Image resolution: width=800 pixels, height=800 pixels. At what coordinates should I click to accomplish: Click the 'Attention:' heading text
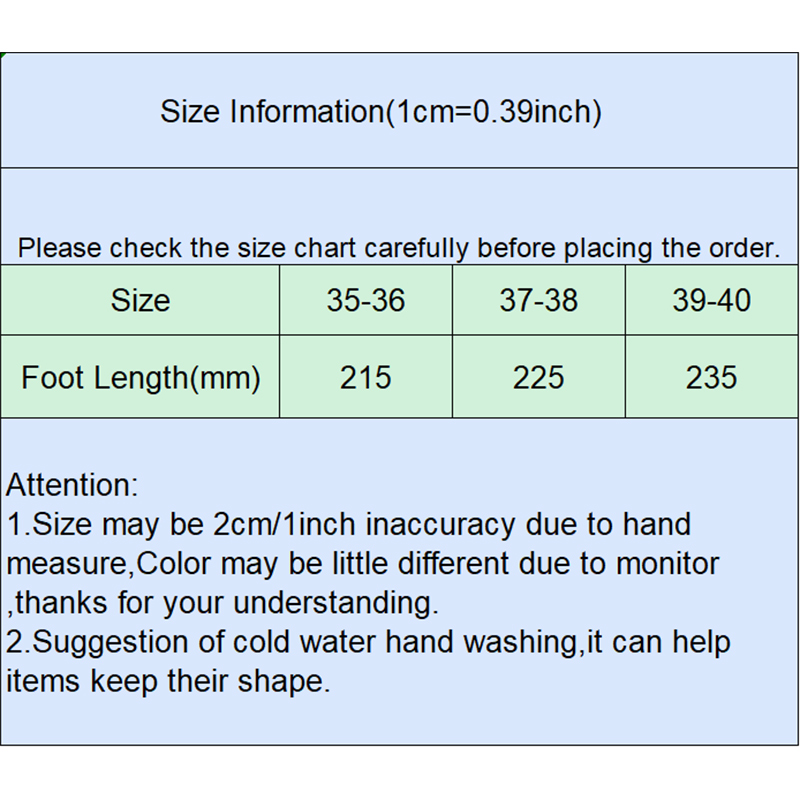pos(72,486)
